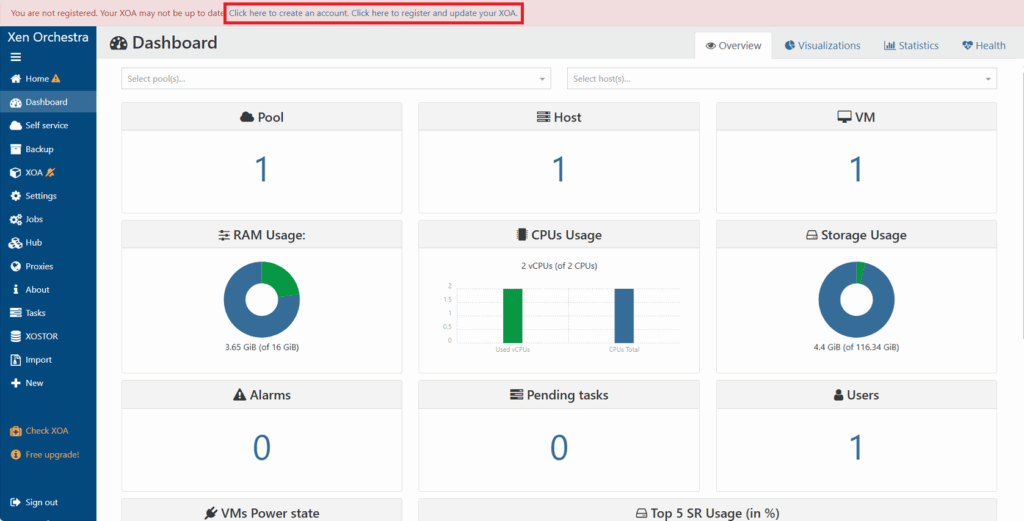
Task: Open the Health tab
Action: tap(984, 46)
